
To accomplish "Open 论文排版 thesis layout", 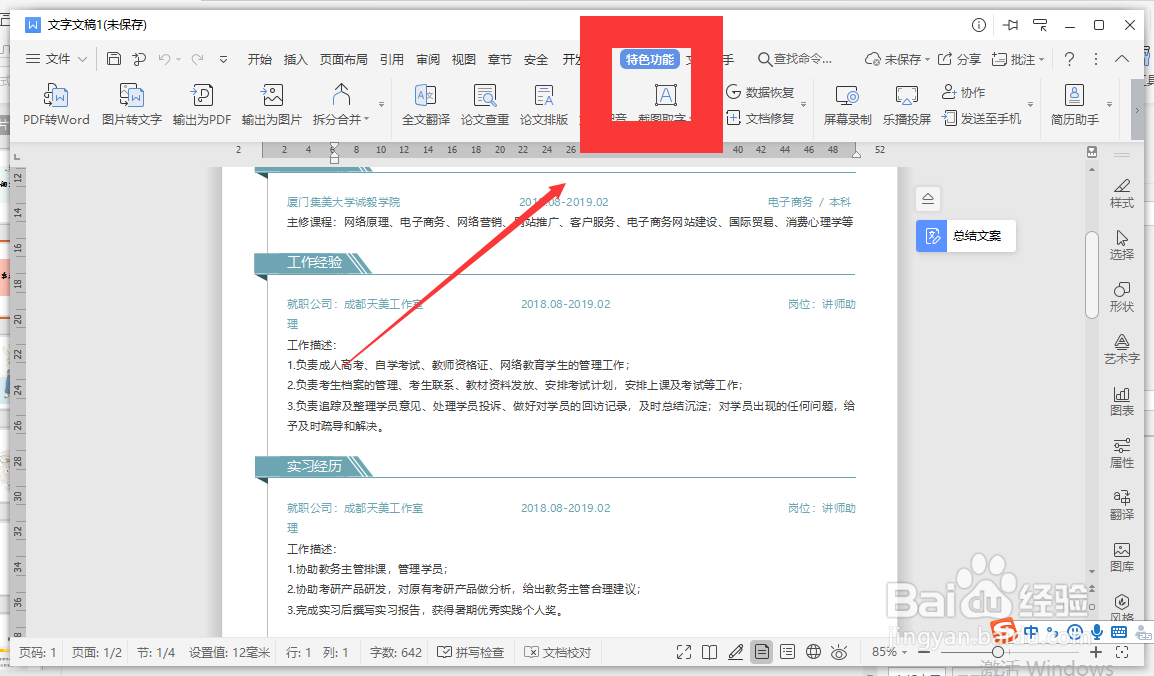I will [x=544, y=104].
